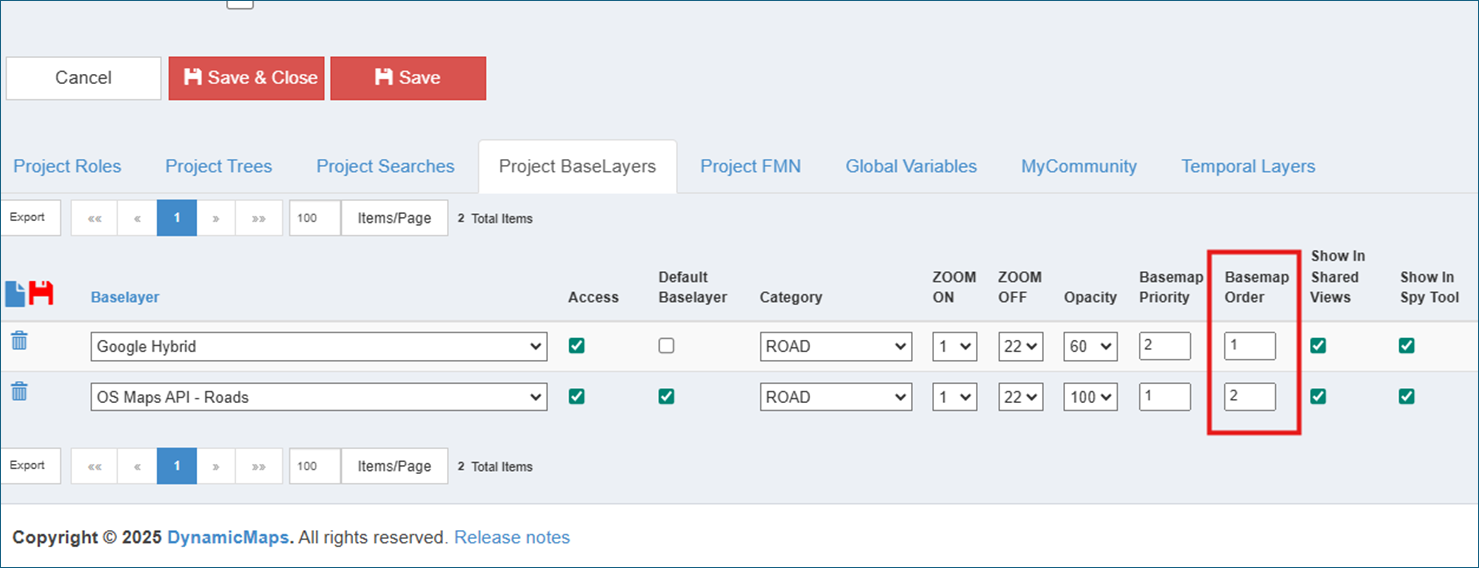Open ZOOM OFF dropdown for Google Hybrid
Viewport: 1479px width, 568px height.
point(1020,347)
